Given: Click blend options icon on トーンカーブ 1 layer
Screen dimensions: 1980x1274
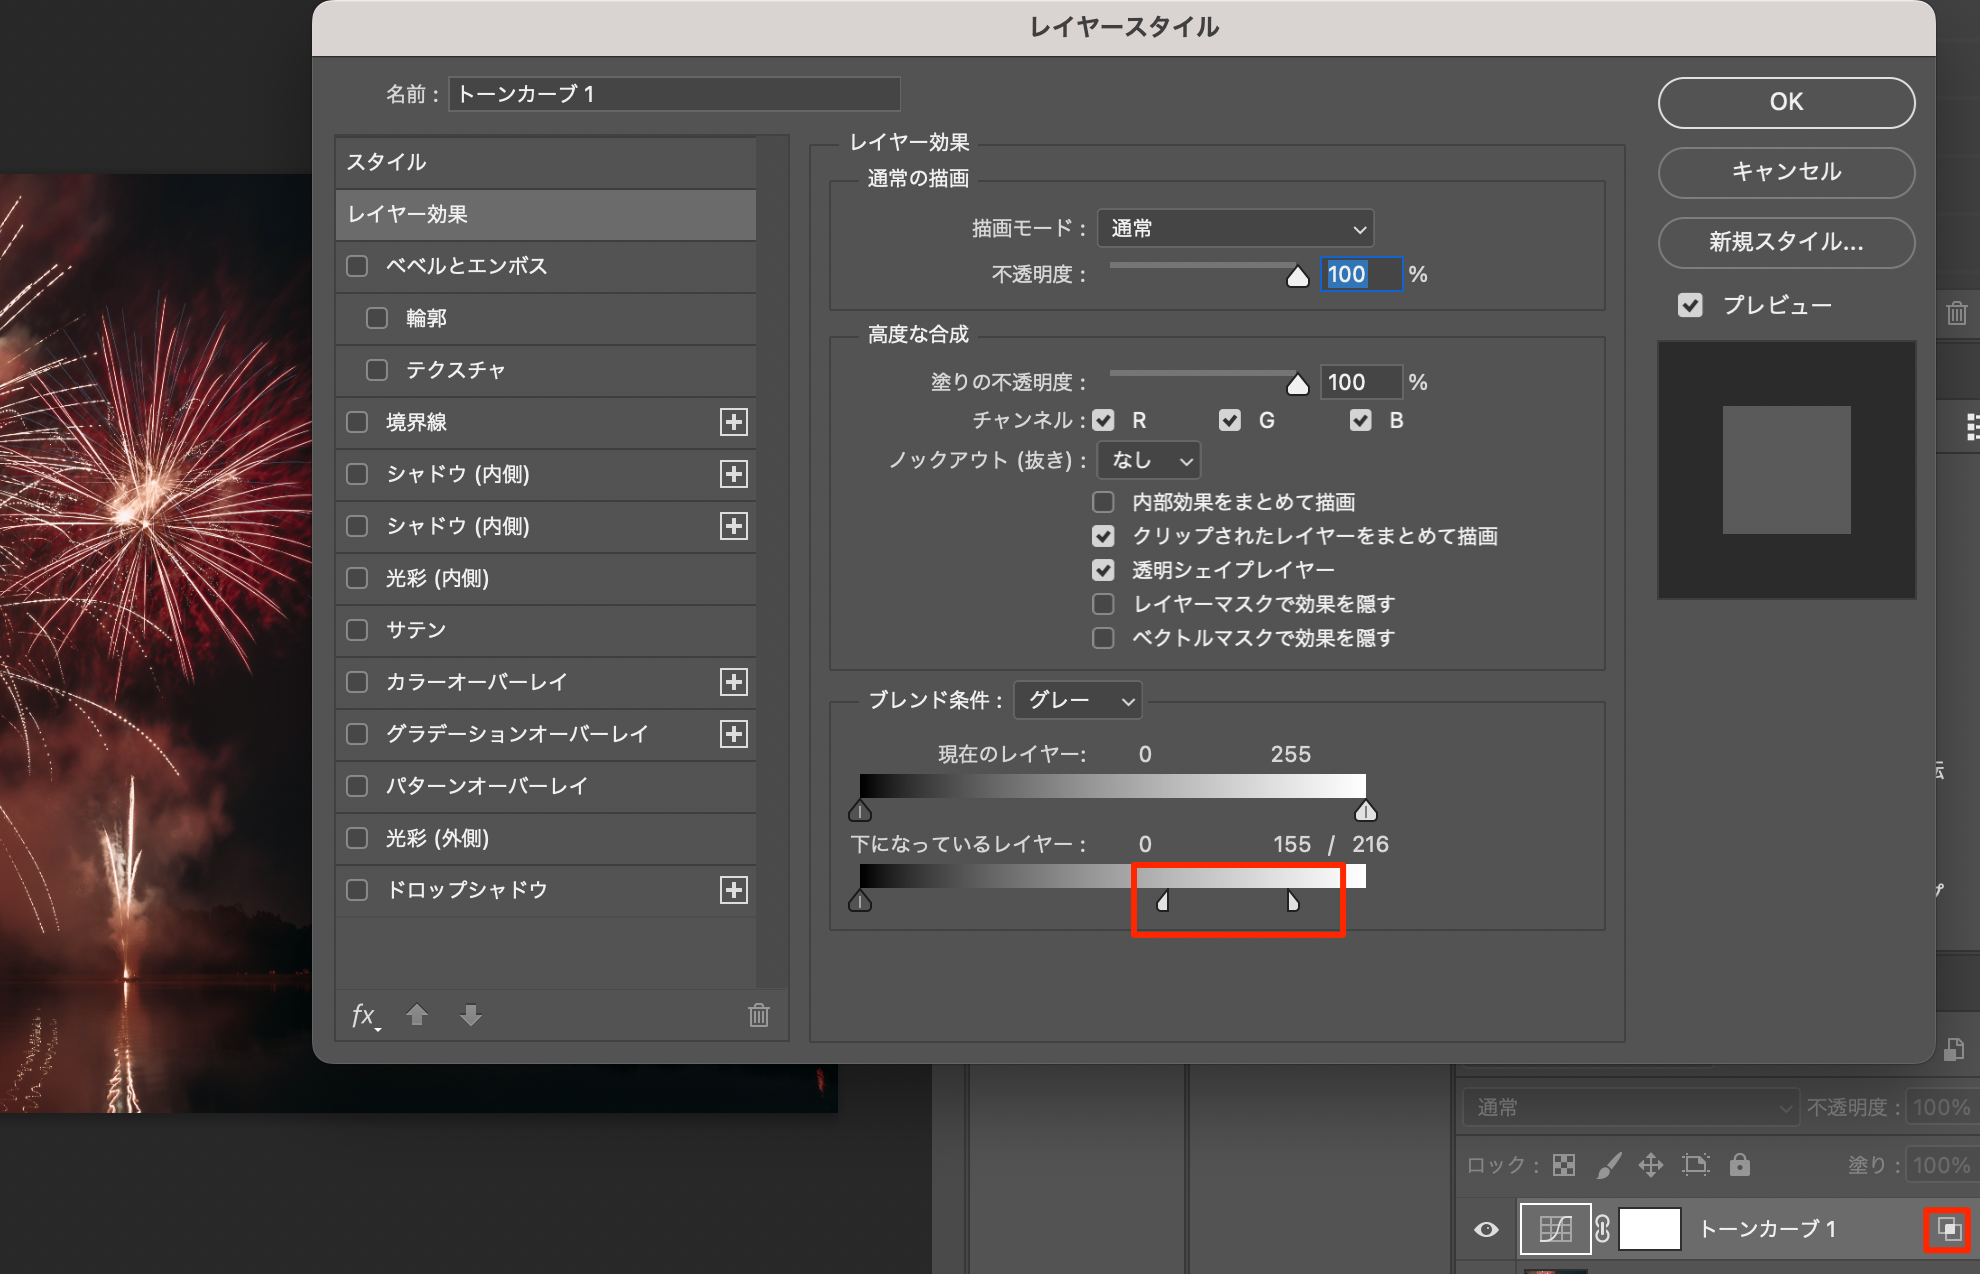Looking at the screenshot, I should point(1947,1229).
